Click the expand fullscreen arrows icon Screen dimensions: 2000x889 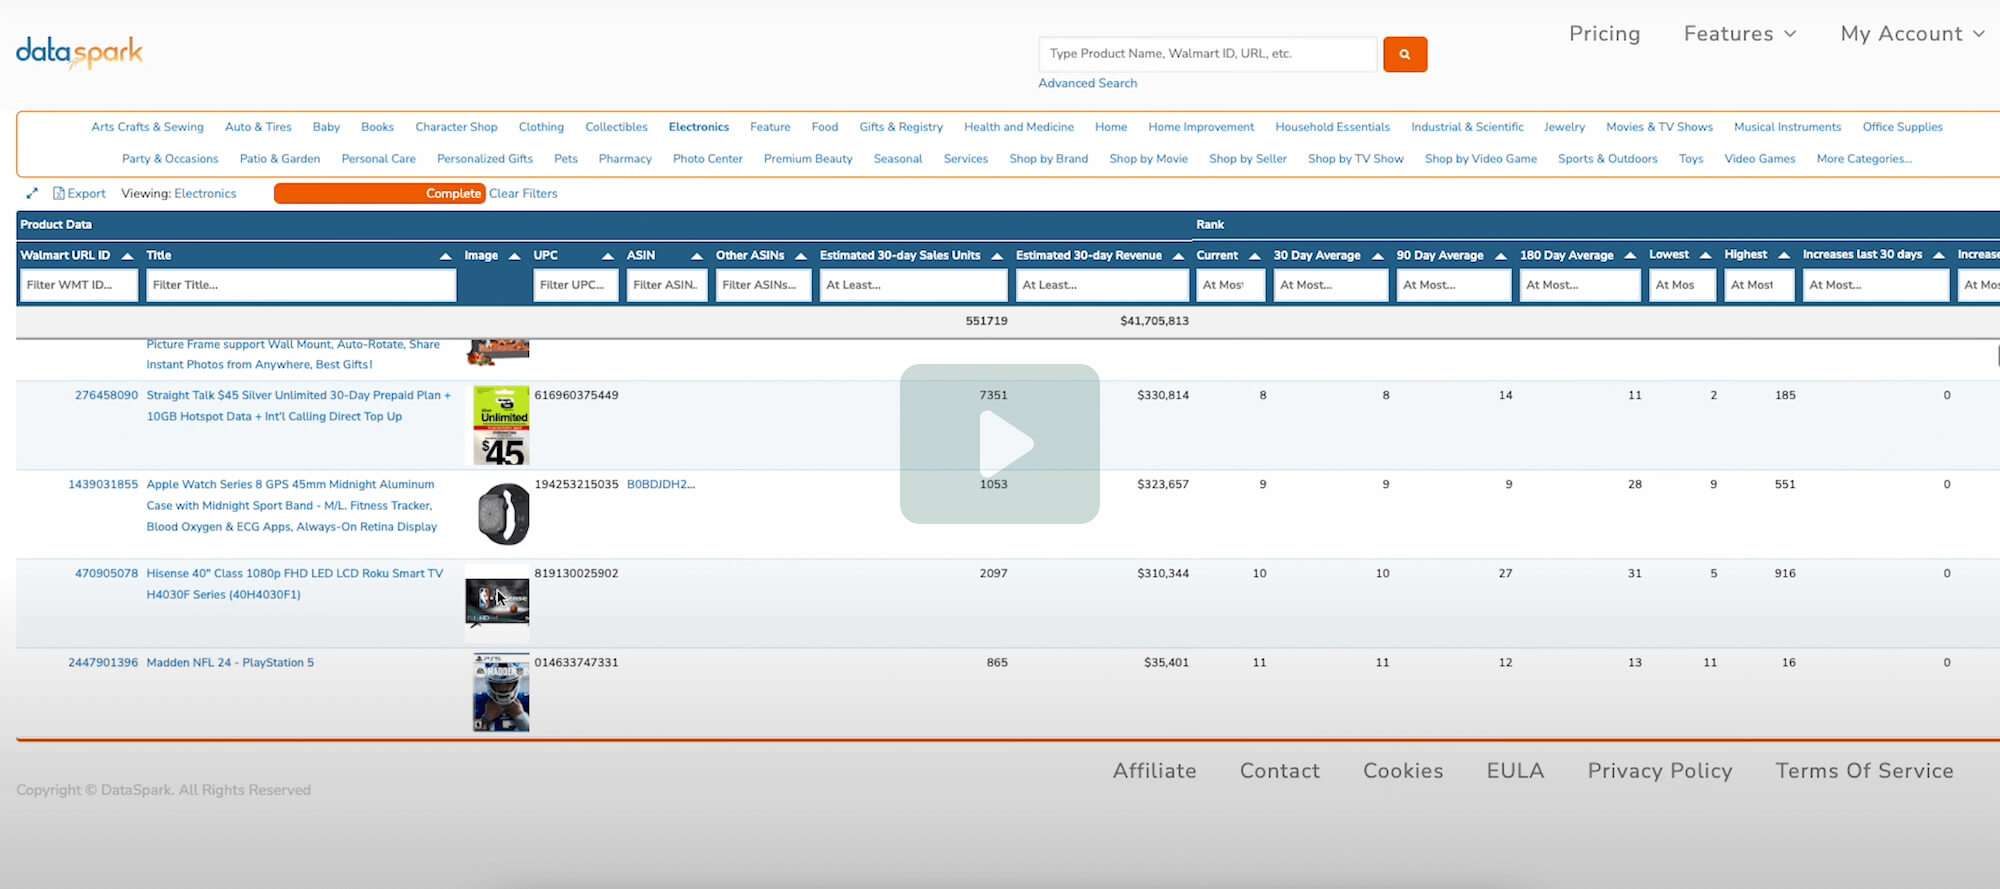(x=32, y=193)
